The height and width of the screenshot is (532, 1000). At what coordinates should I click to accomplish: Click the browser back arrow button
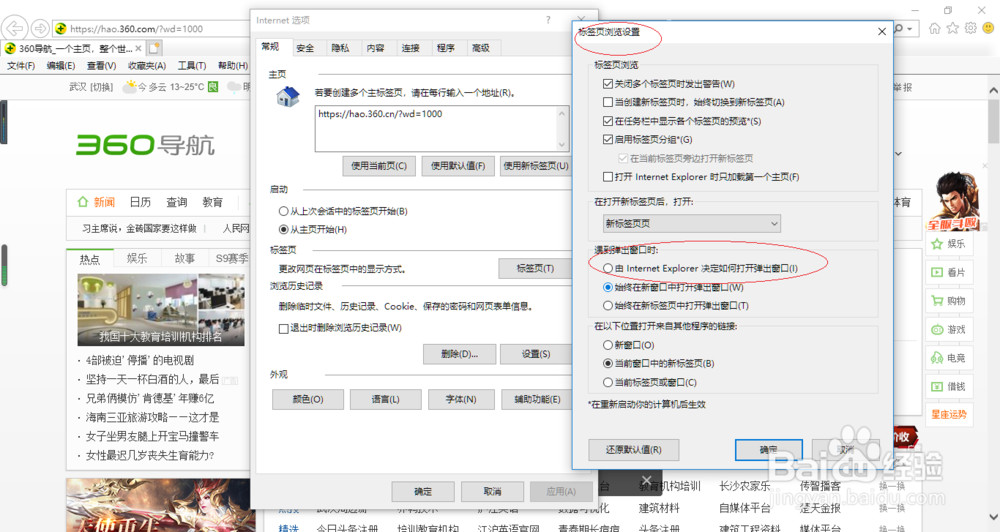pyautogui.click(x=14, y=29)
